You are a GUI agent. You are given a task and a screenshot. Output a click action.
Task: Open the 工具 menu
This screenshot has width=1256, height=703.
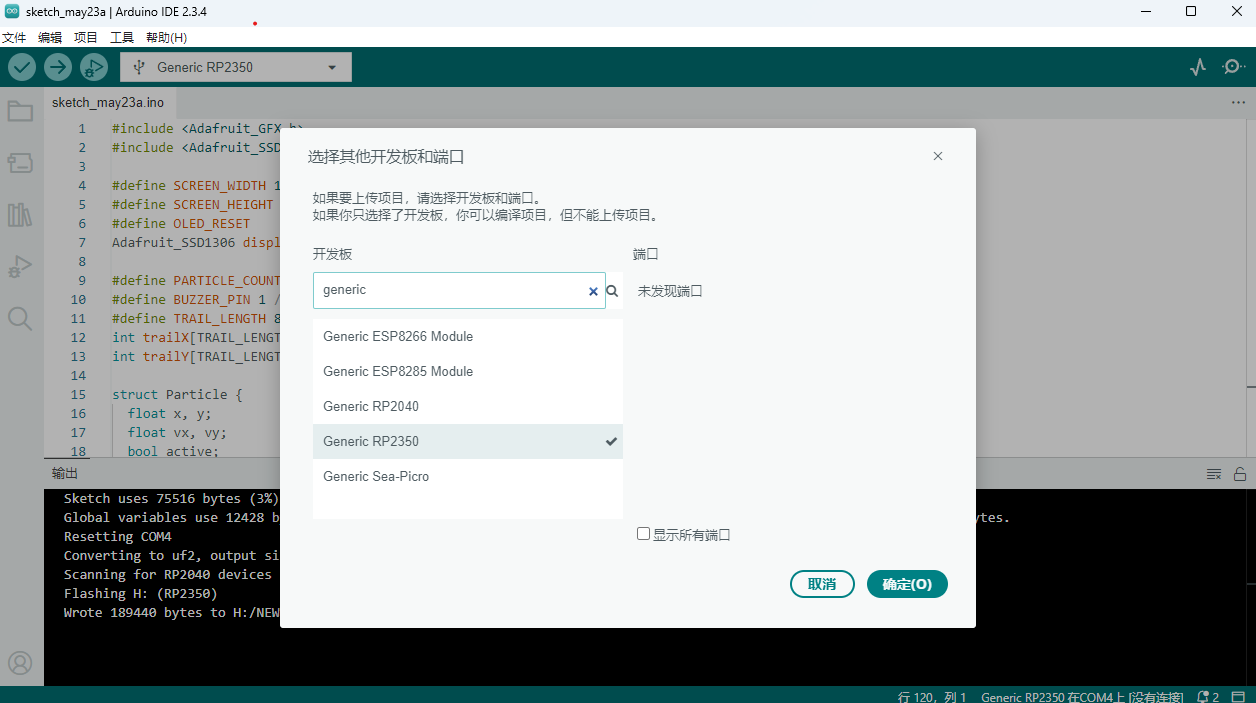(122, 37)
